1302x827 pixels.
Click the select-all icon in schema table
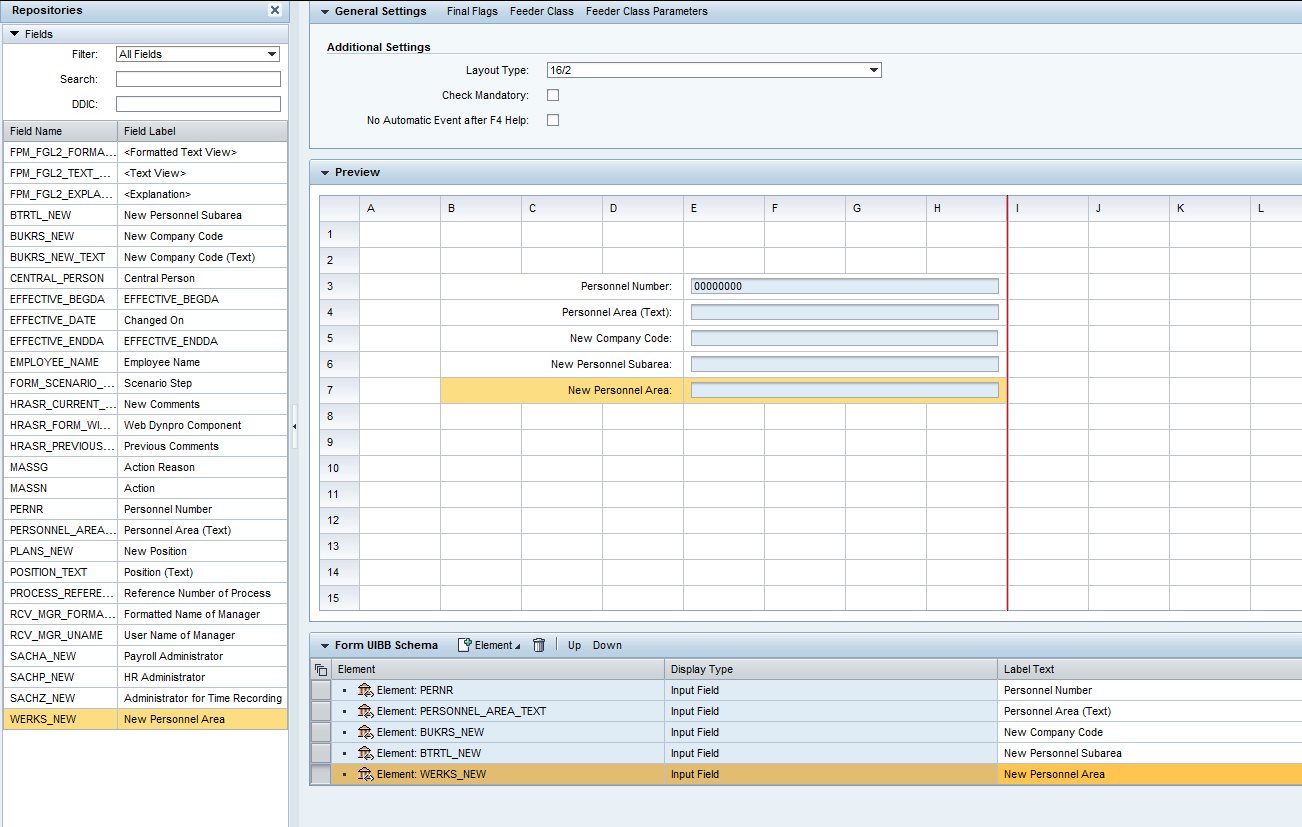click(321, 669)
